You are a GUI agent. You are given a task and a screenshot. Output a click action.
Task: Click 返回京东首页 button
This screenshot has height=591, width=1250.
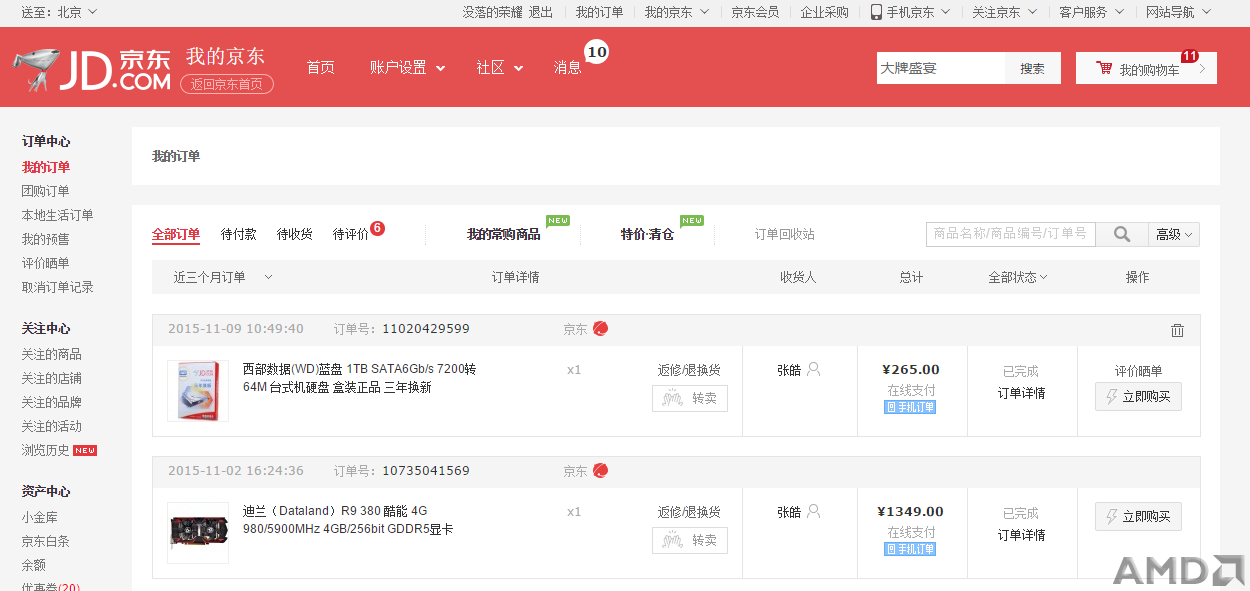pos(227,84)
